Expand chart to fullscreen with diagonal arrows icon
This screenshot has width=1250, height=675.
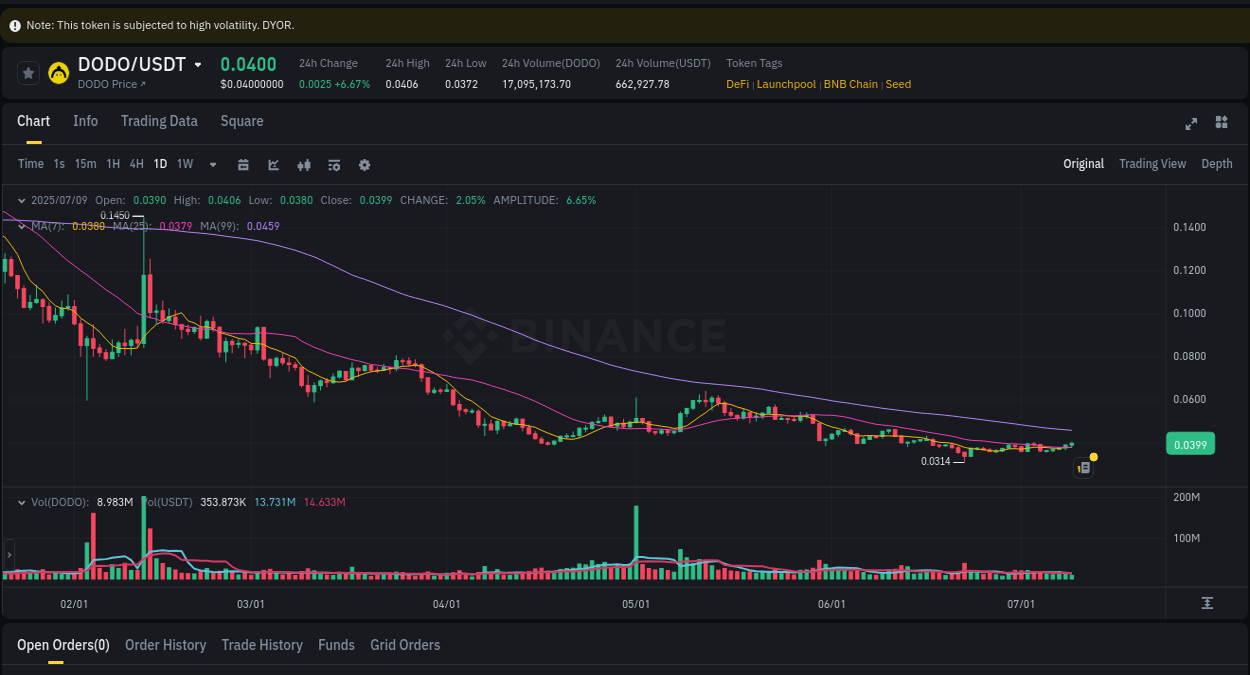click(x=1191, y=123)
